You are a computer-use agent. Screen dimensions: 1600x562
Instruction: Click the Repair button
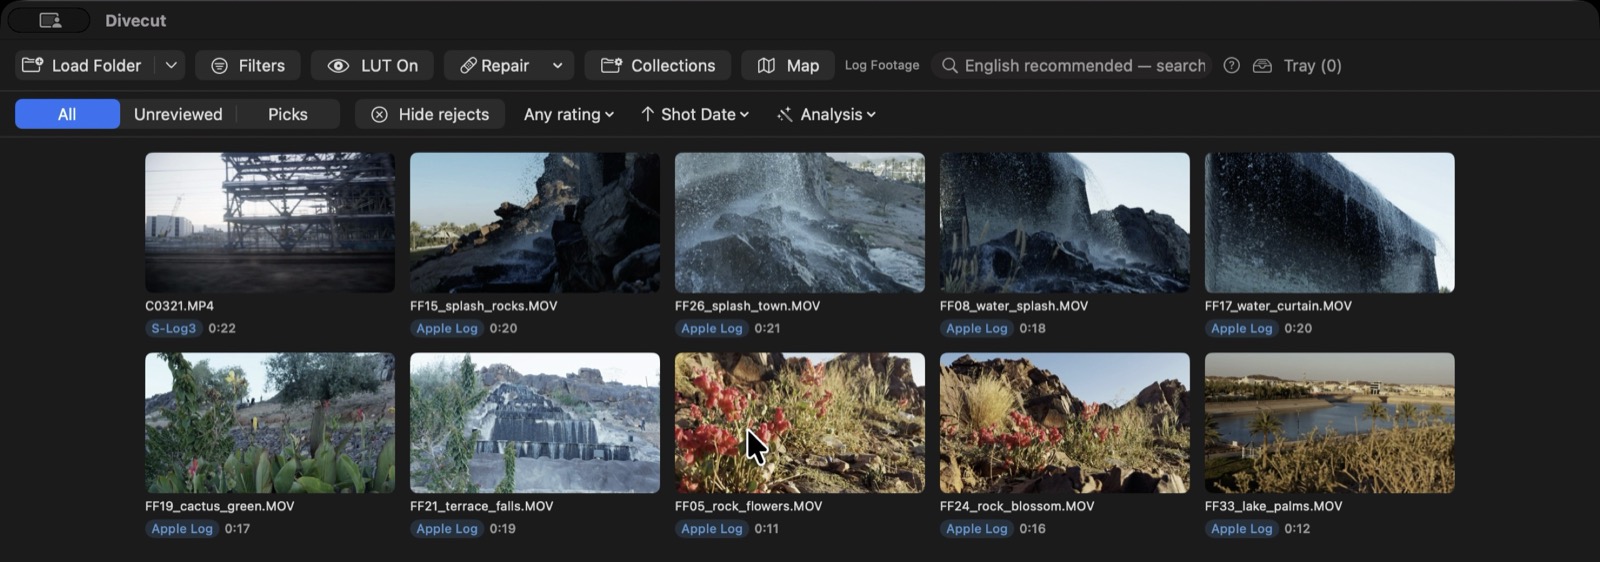(x=494, y=65)
